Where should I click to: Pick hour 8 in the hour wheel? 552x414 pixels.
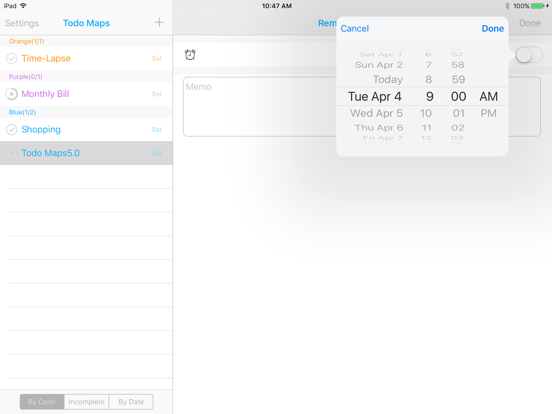428,79
